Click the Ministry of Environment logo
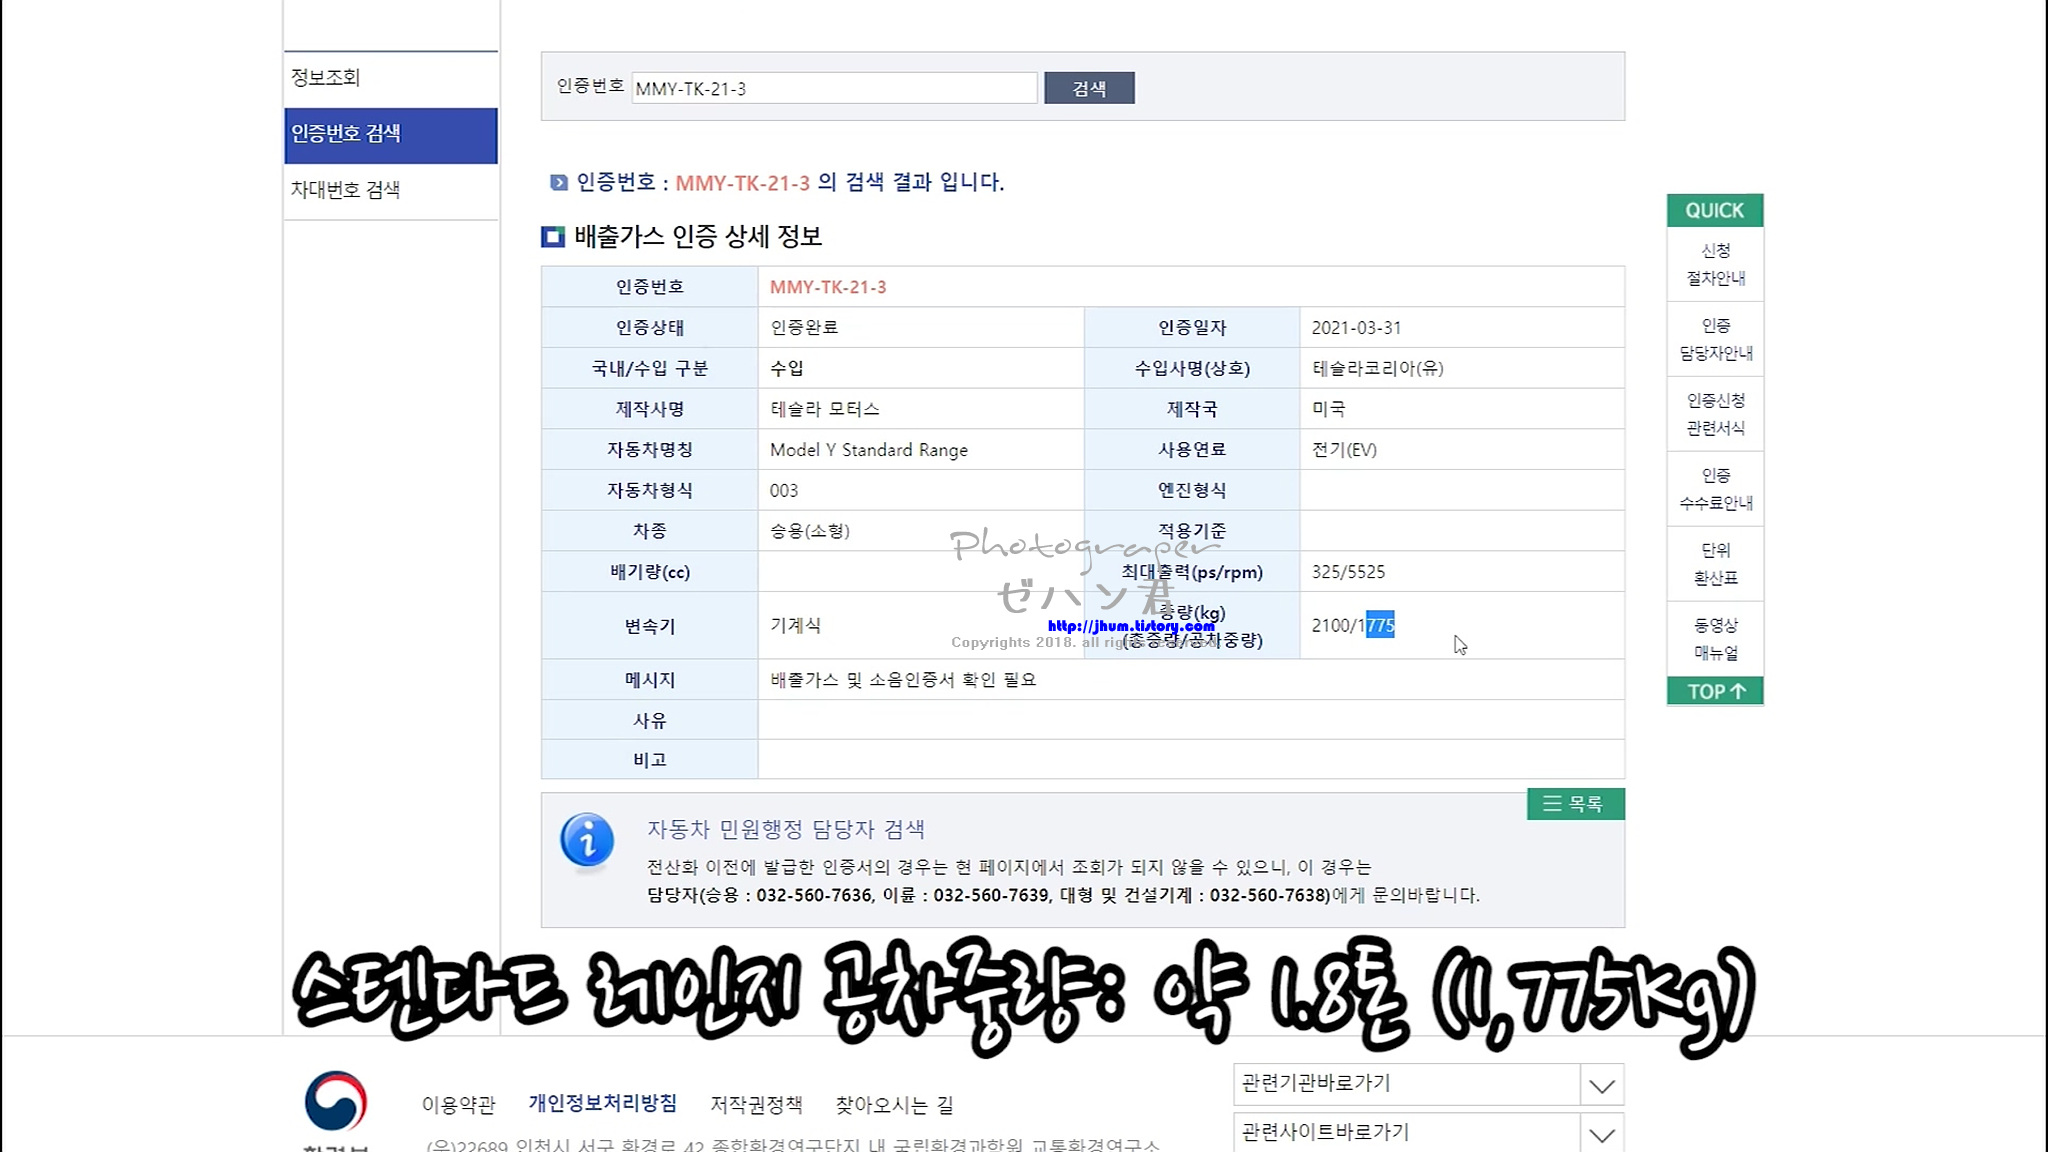2048x1152 pixels. tap(336, 1103)
